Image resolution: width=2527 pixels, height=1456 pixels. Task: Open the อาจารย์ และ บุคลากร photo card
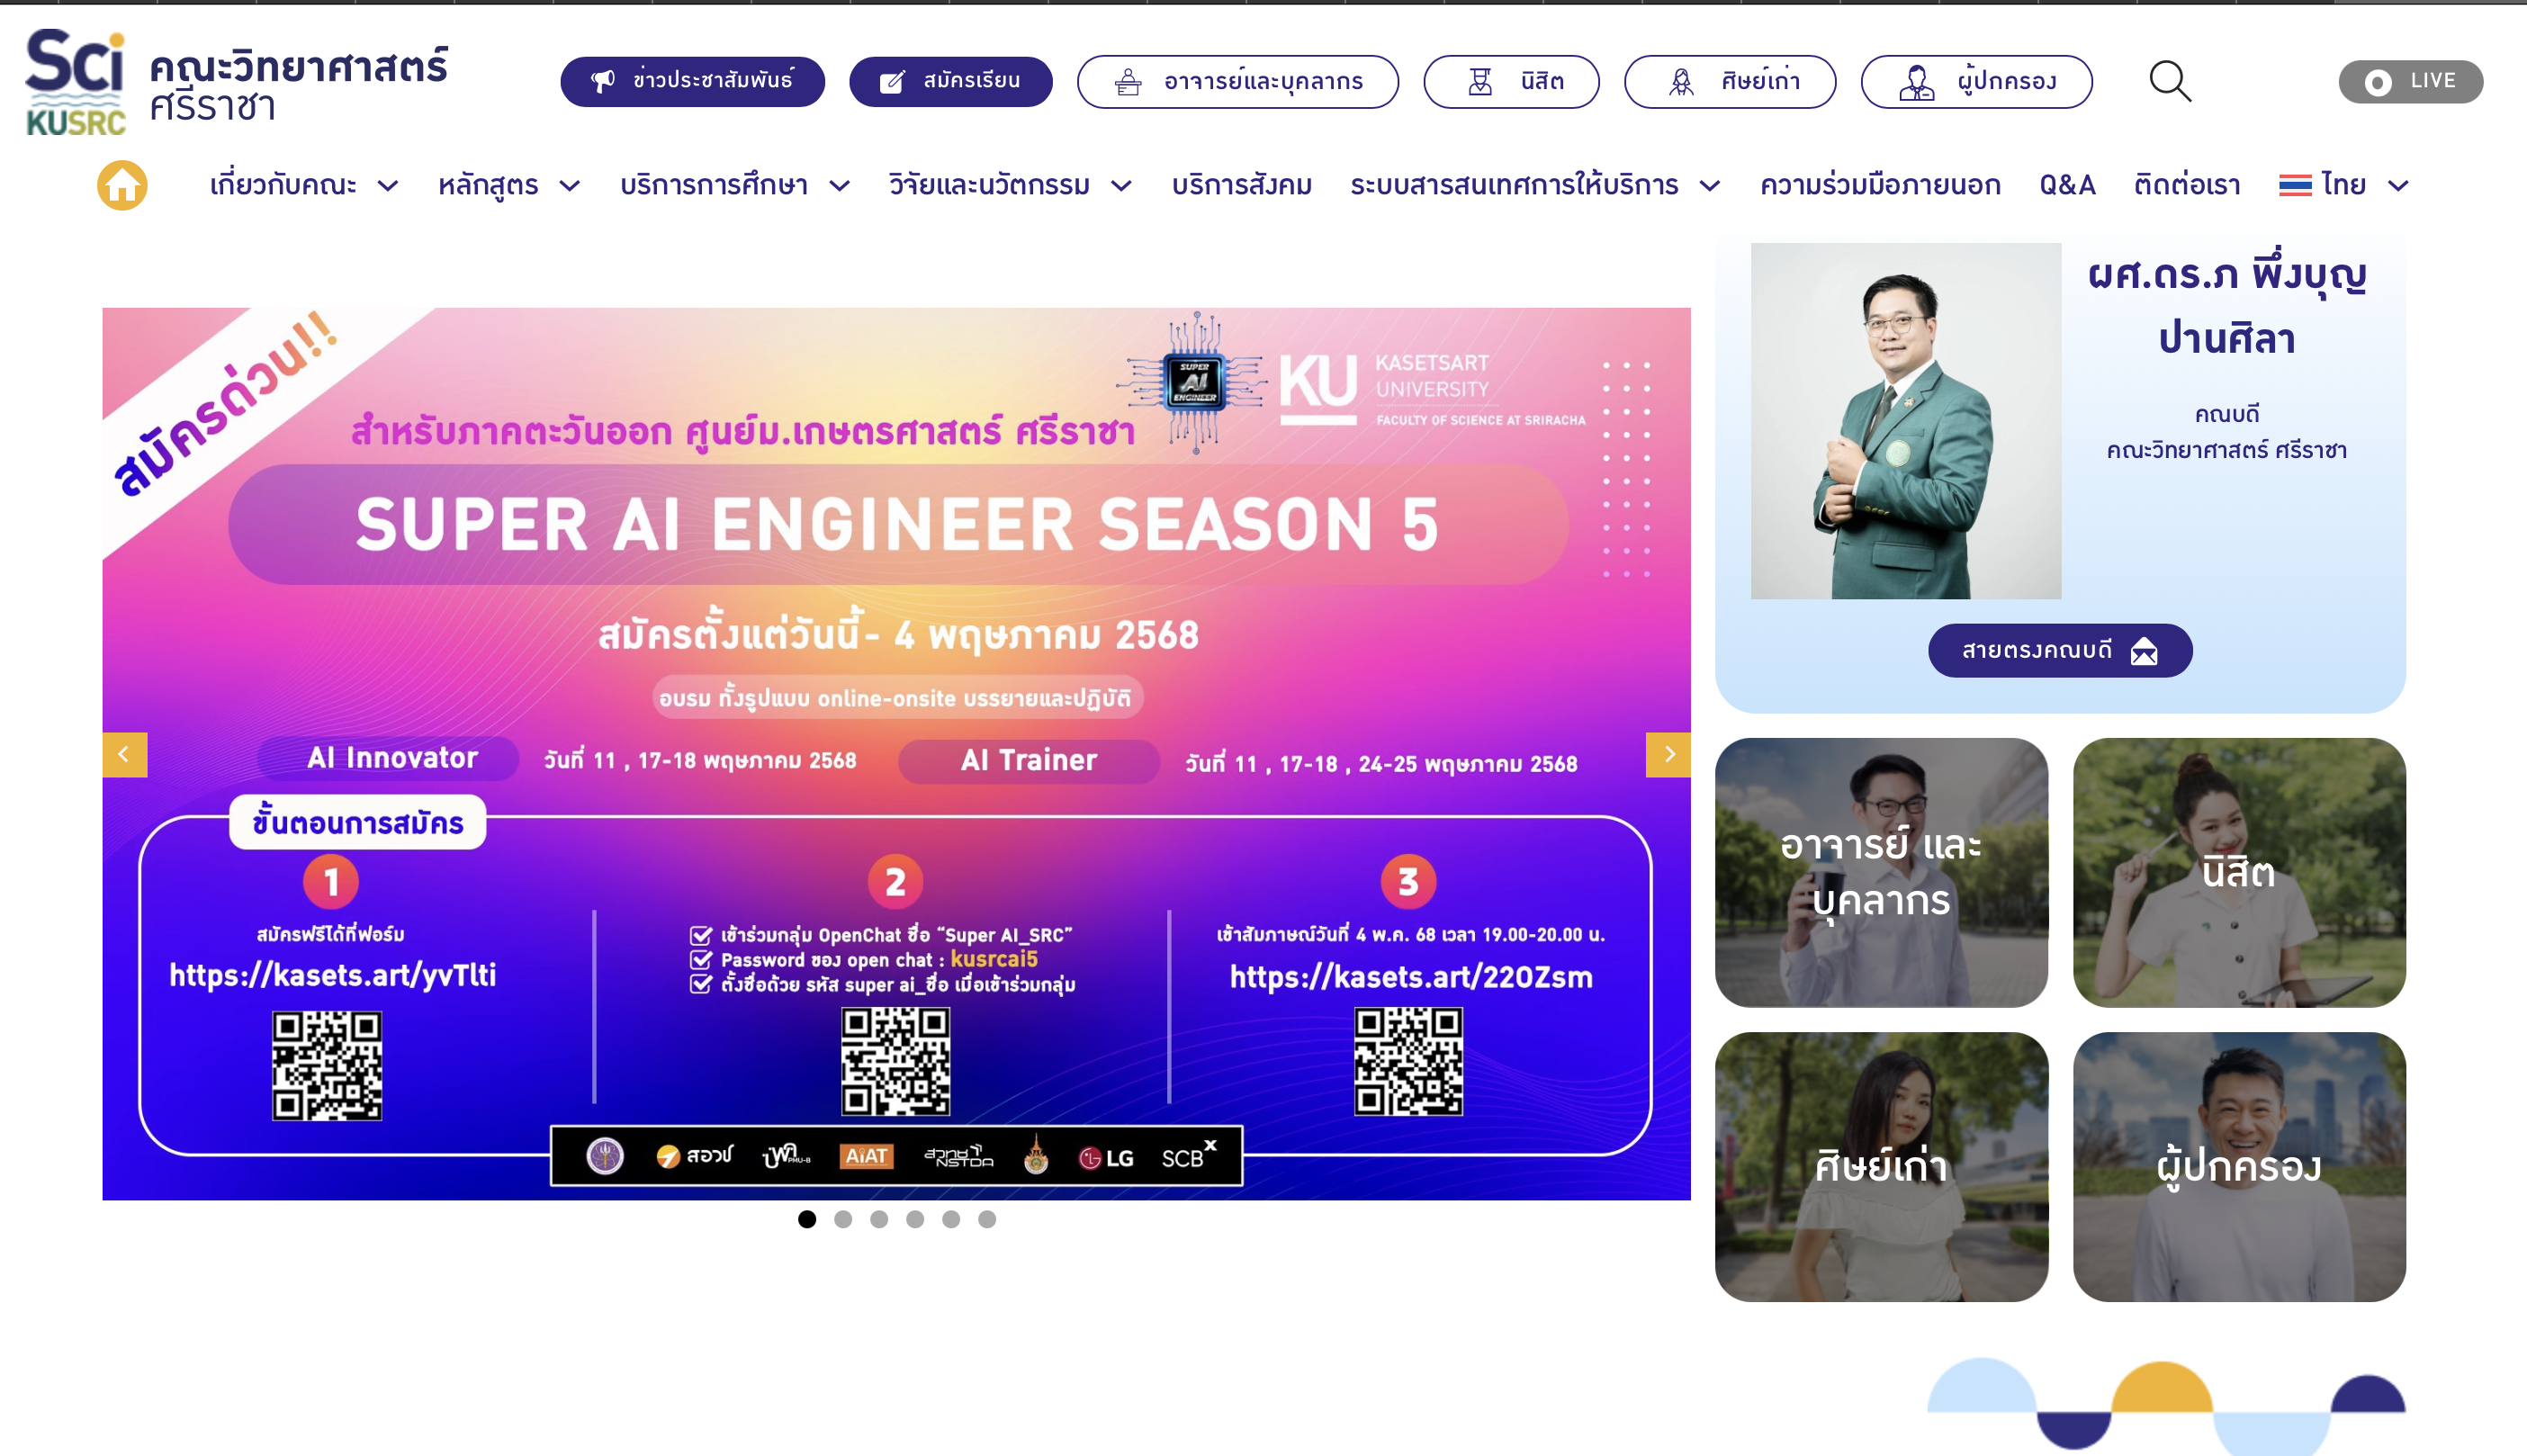coord(1880,872)
